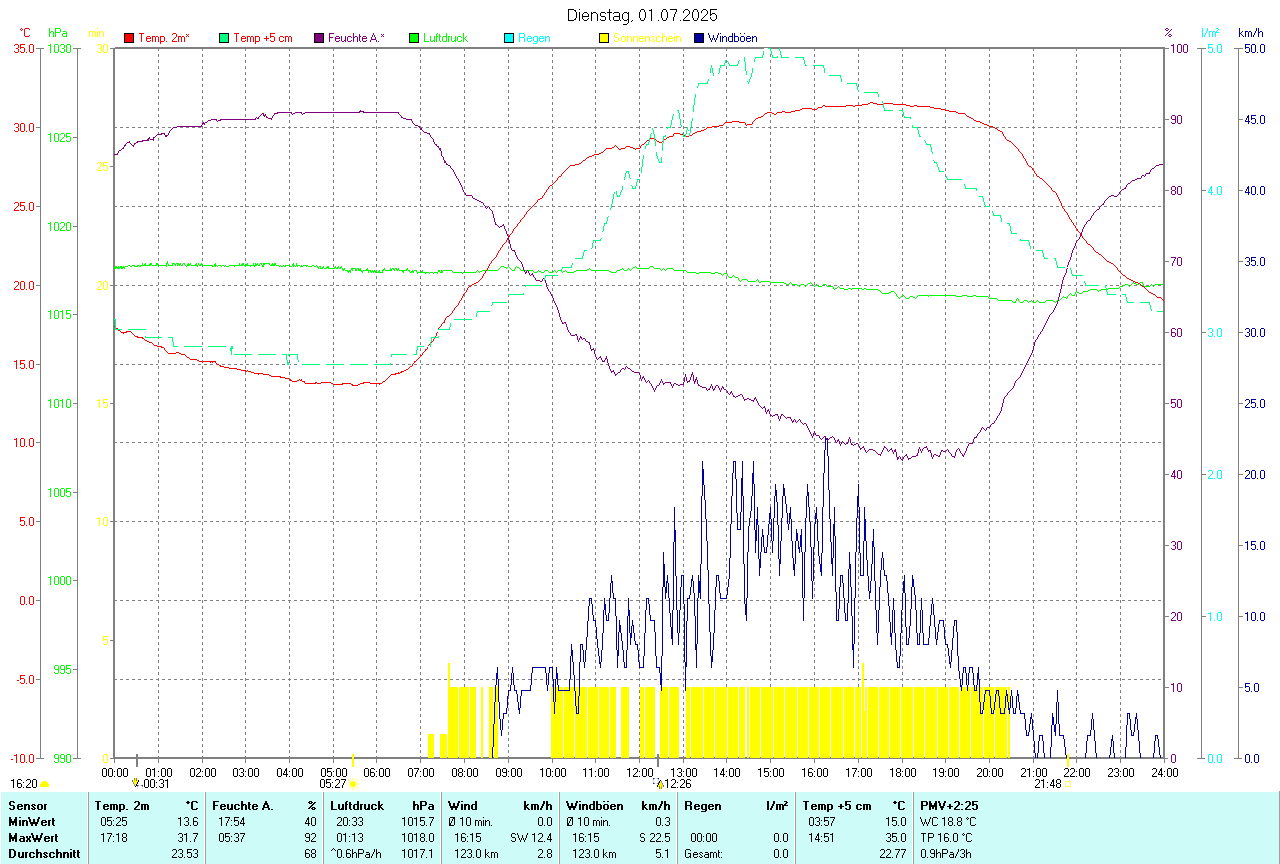The width and height of the screenshot is (1280, 864).
Task: Click the dark blue Windböen legend square
Action: [699, 38]
